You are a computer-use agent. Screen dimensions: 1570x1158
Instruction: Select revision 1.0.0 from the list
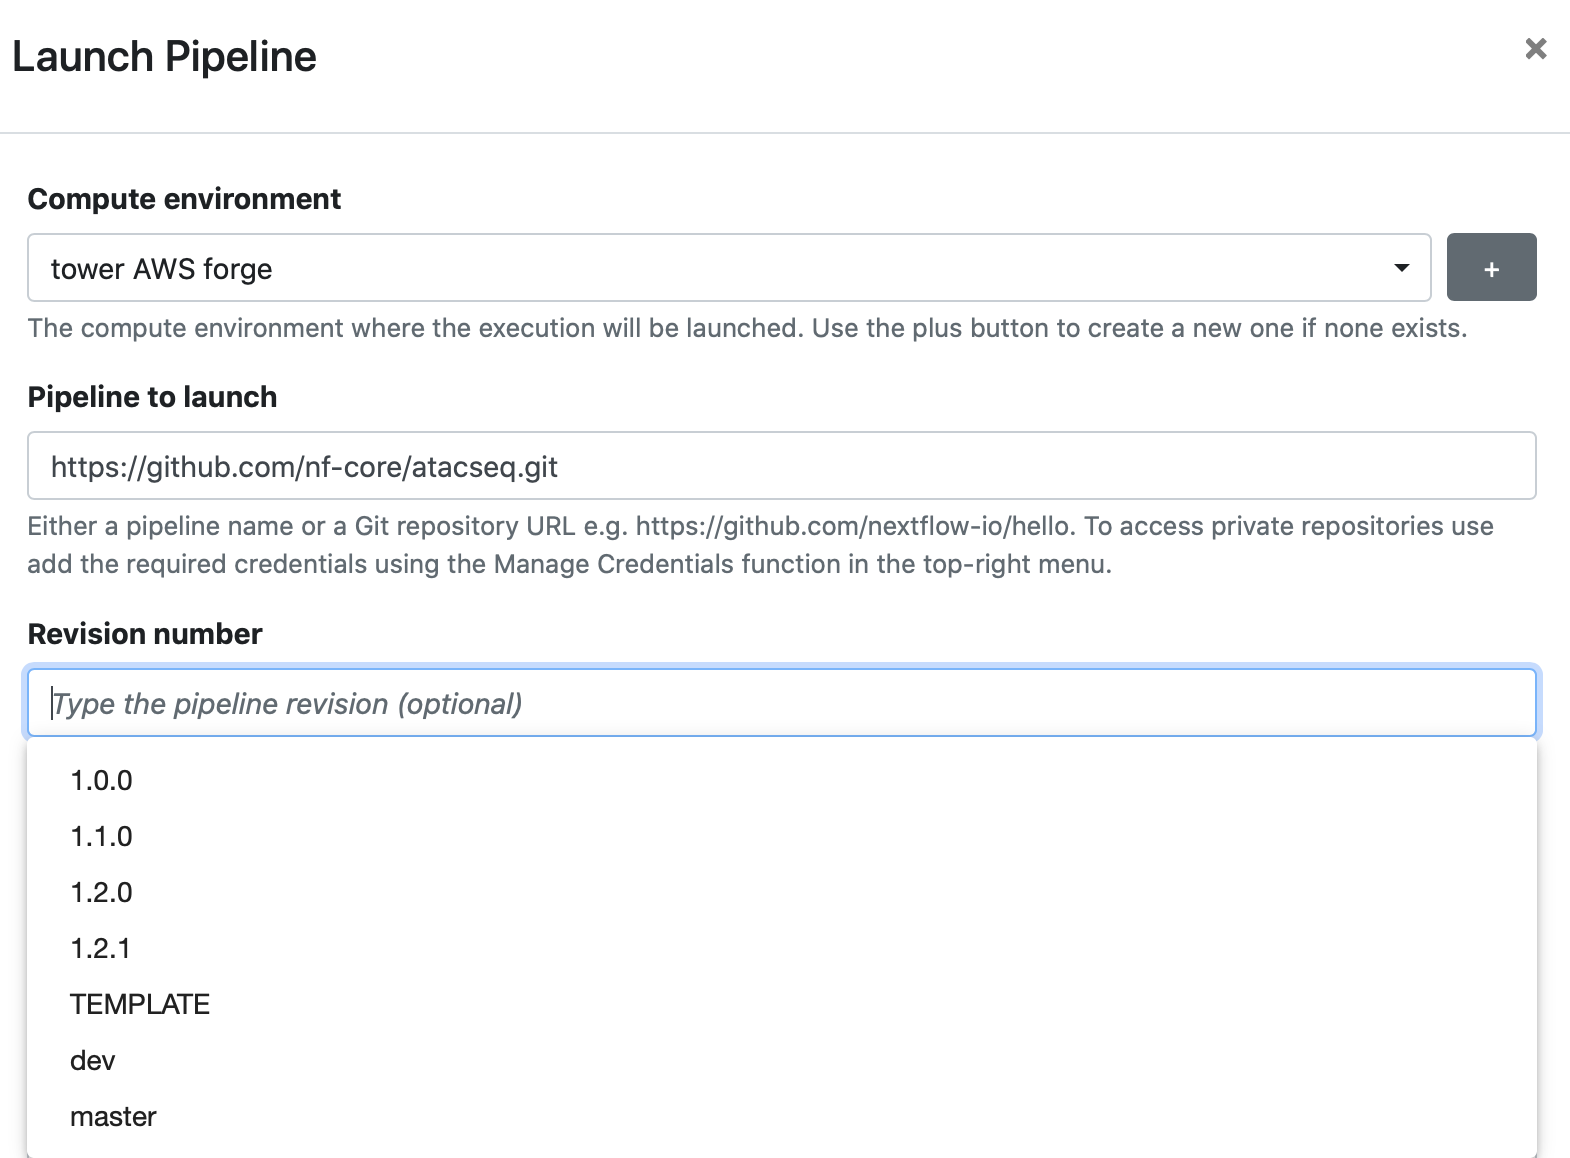coord(101,780)
